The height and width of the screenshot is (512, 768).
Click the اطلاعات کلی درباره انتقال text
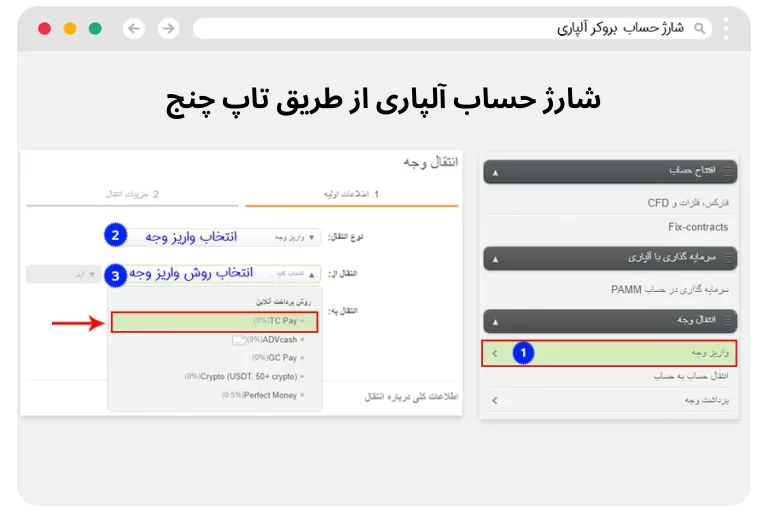pos(411,396)
